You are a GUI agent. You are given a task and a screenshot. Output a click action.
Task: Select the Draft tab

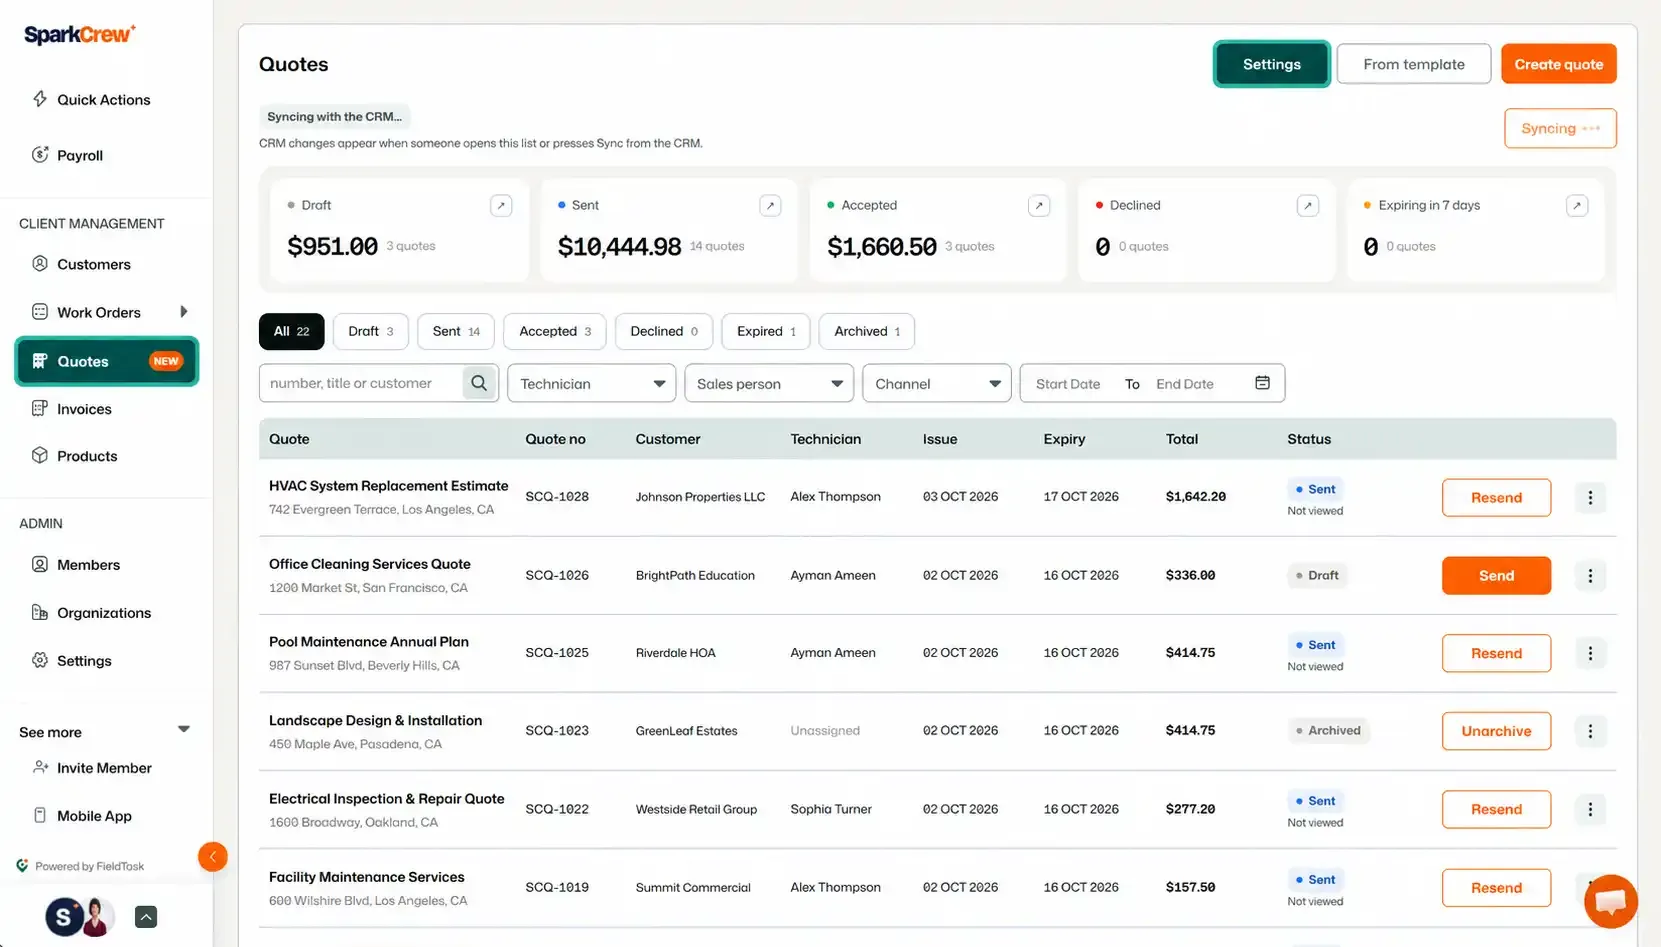(x=371, y=331)
